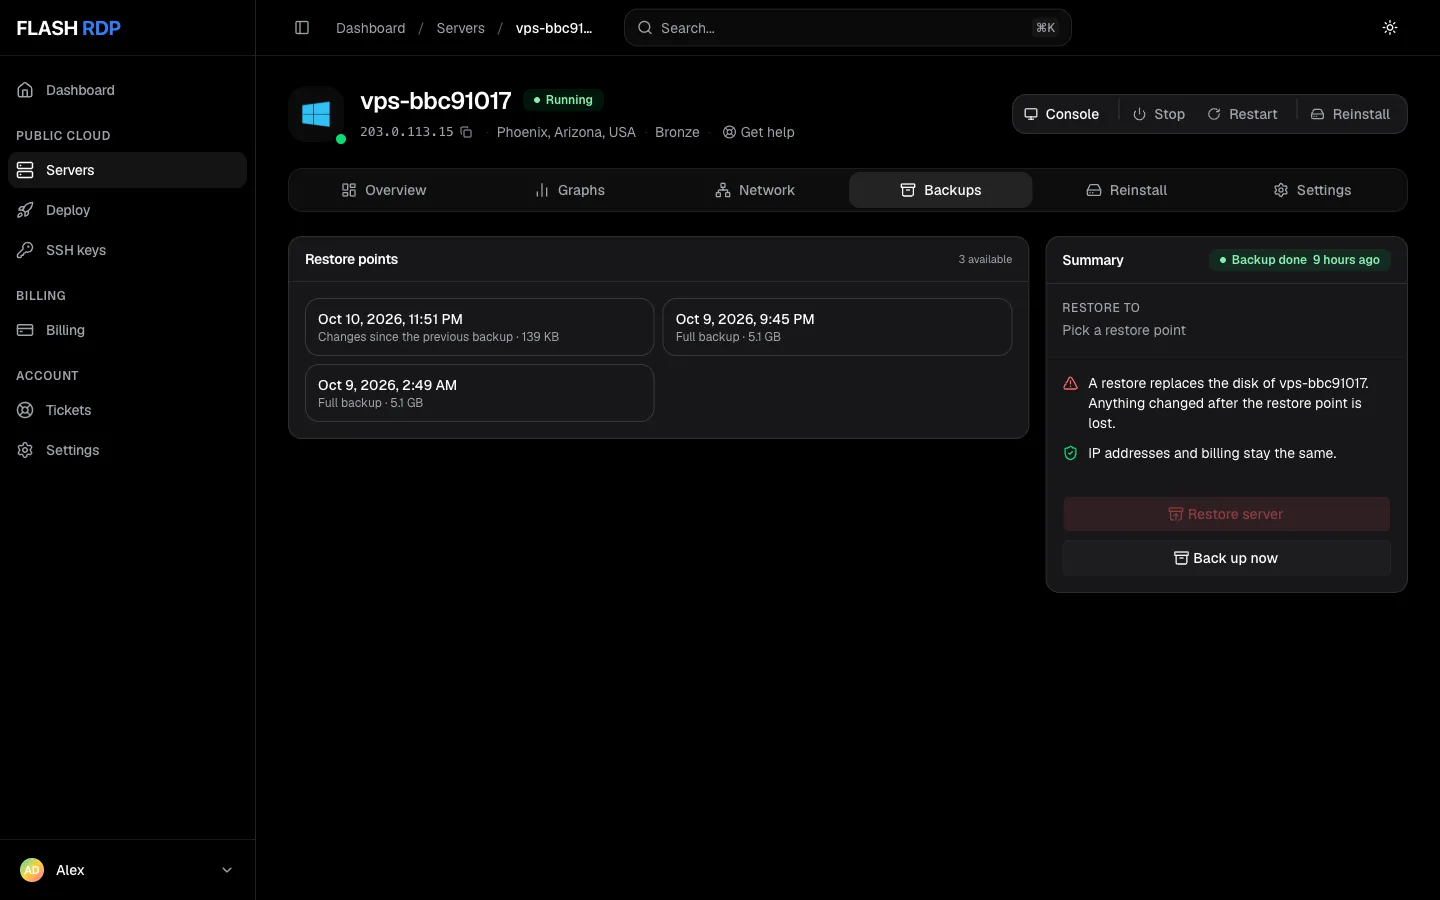This screenshot has height=900, width=1440.
Task: Open Billing in the sidebar
Action: [x=127, y=330]
